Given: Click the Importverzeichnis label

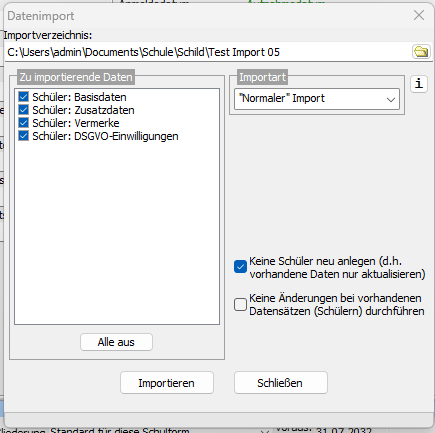Looking at the screenshot, I should pos(48,35).
